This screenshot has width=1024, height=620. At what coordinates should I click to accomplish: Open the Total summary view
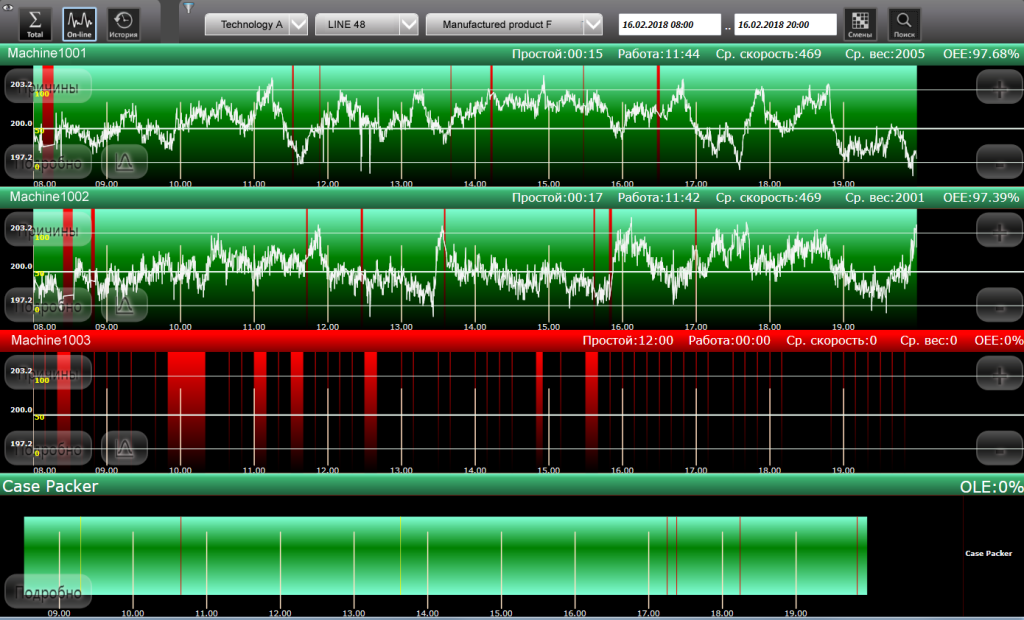(x=35, y=23)
